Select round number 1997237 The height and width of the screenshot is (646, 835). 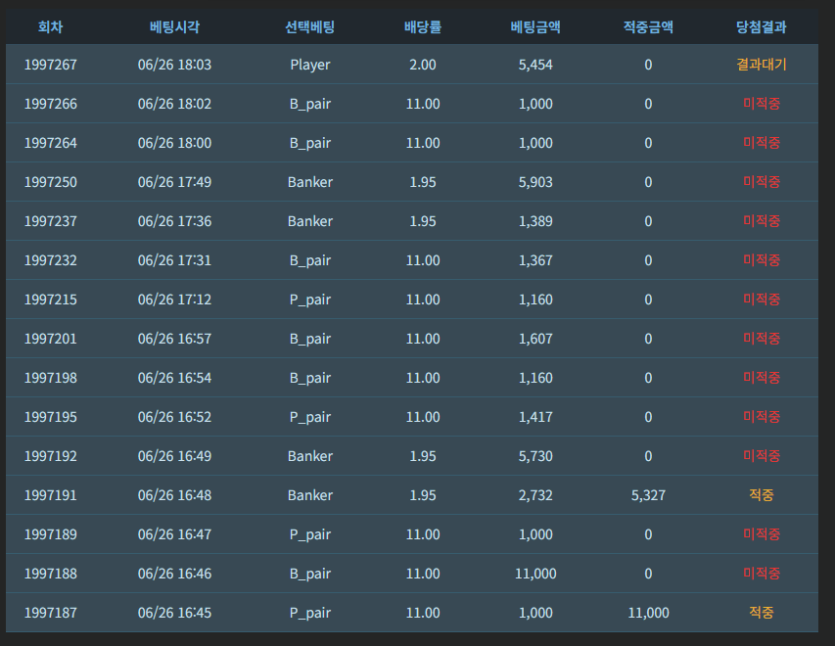tap(51, 221)
